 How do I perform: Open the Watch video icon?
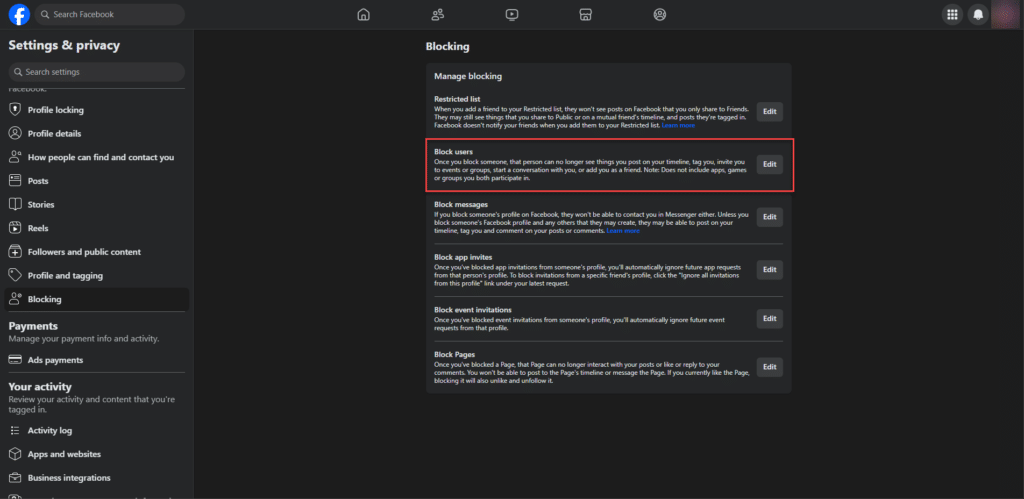click(x=512, y=14)
